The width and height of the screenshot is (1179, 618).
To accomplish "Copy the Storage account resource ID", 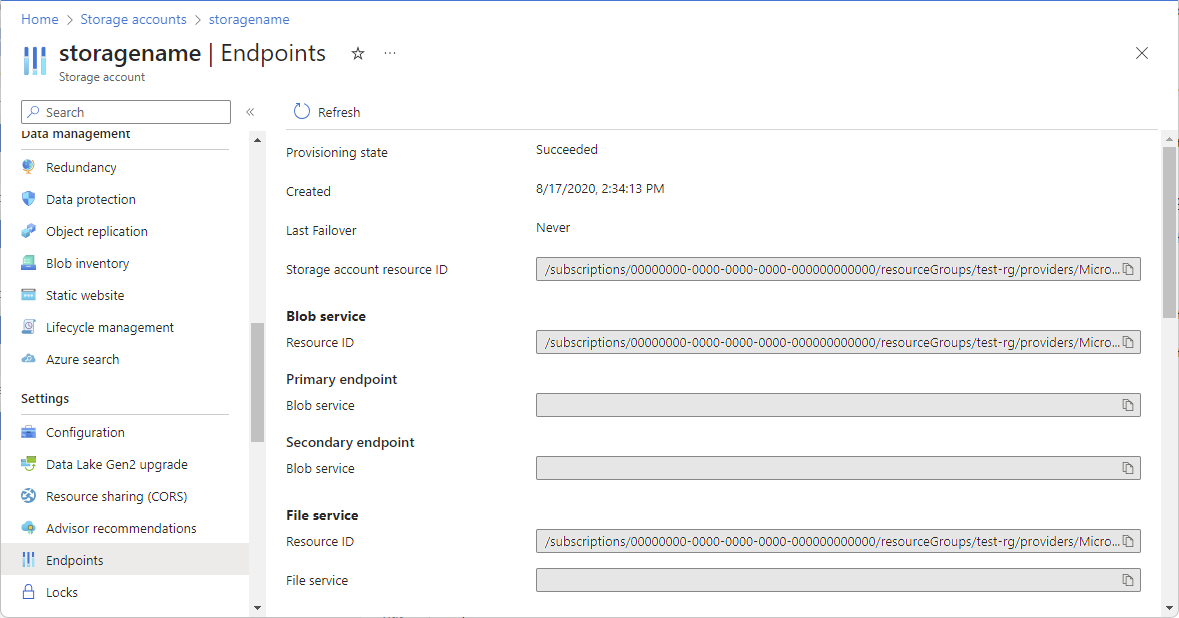I will tap(1127, 269).
